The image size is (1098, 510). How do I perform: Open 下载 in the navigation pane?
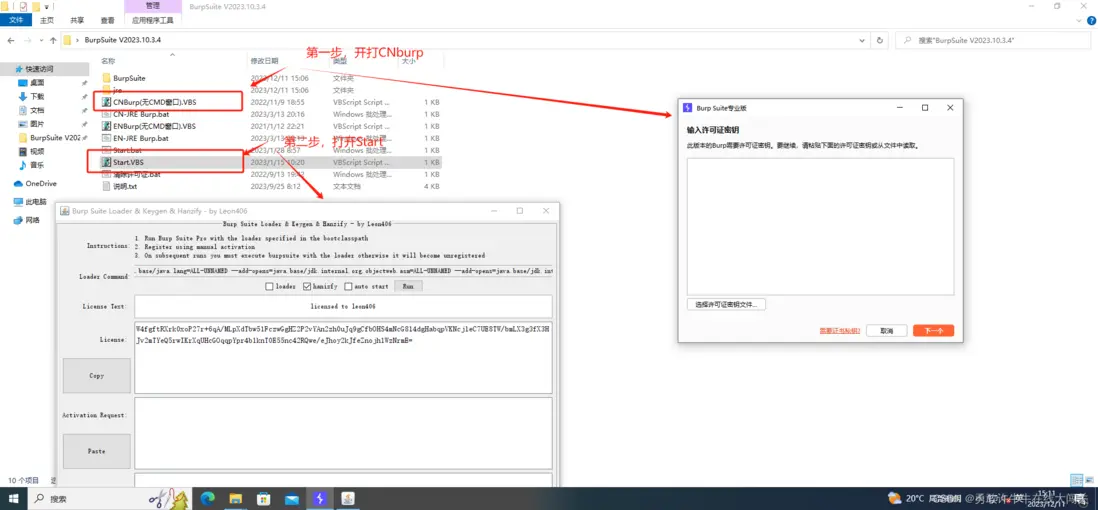[37, 97]
